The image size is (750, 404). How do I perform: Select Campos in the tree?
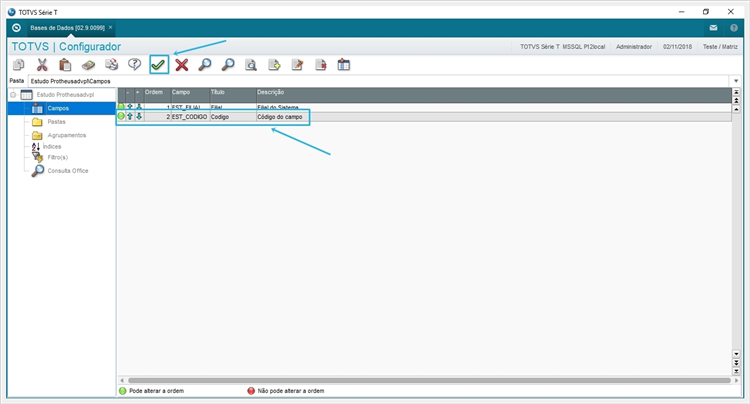pyautogui.click(x=58, y=109)
